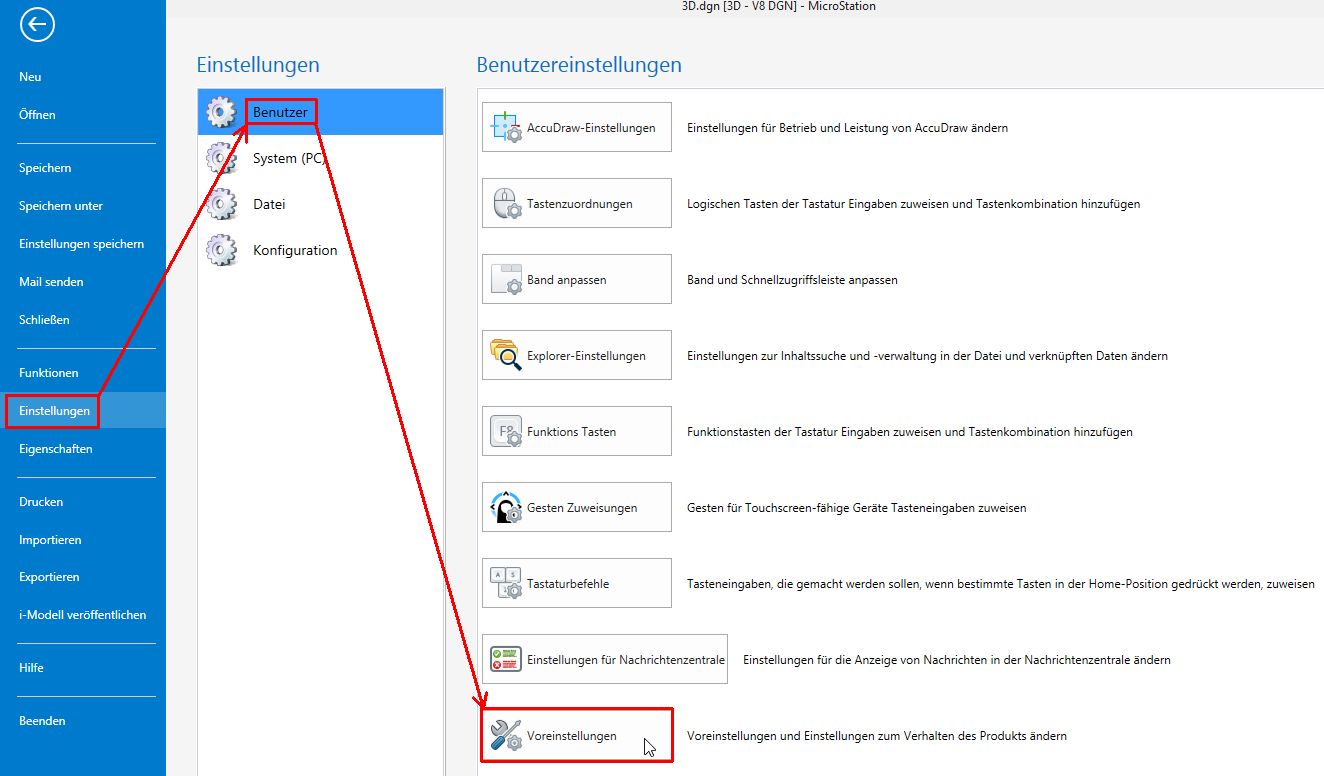
Task: Click the back arrow circle icon
Action: point(37,25)
